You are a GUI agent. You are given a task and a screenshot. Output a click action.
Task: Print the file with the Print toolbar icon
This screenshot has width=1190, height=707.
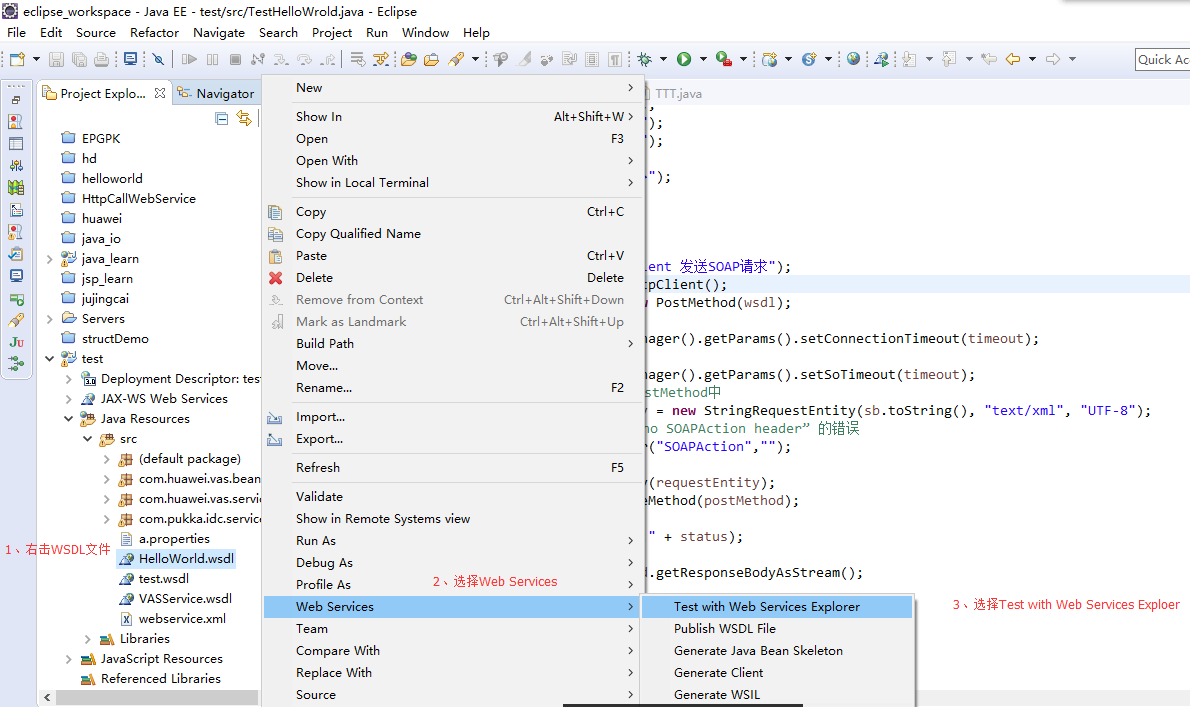tap(99, 58)
